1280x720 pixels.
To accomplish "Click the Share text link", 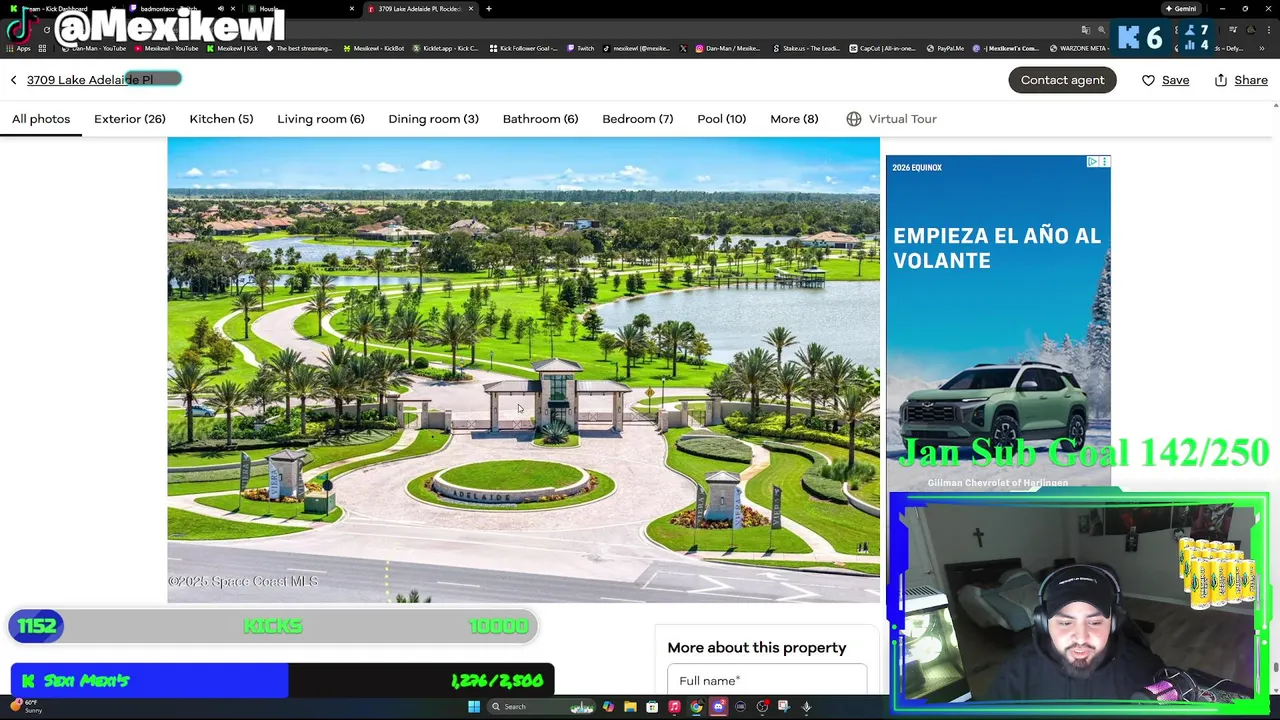I will [x=1251, y=80].
